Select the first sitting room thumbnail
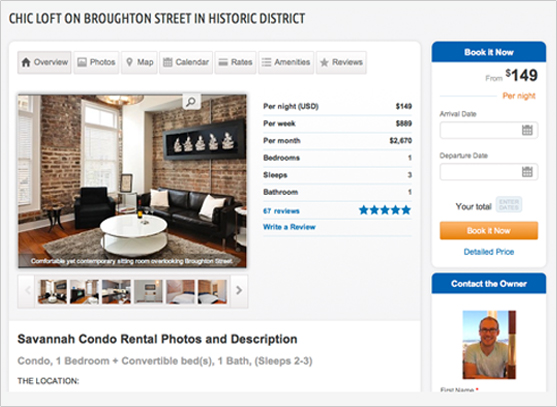Image resolution: width=557 pixels, height=407 pixels. 53,292
